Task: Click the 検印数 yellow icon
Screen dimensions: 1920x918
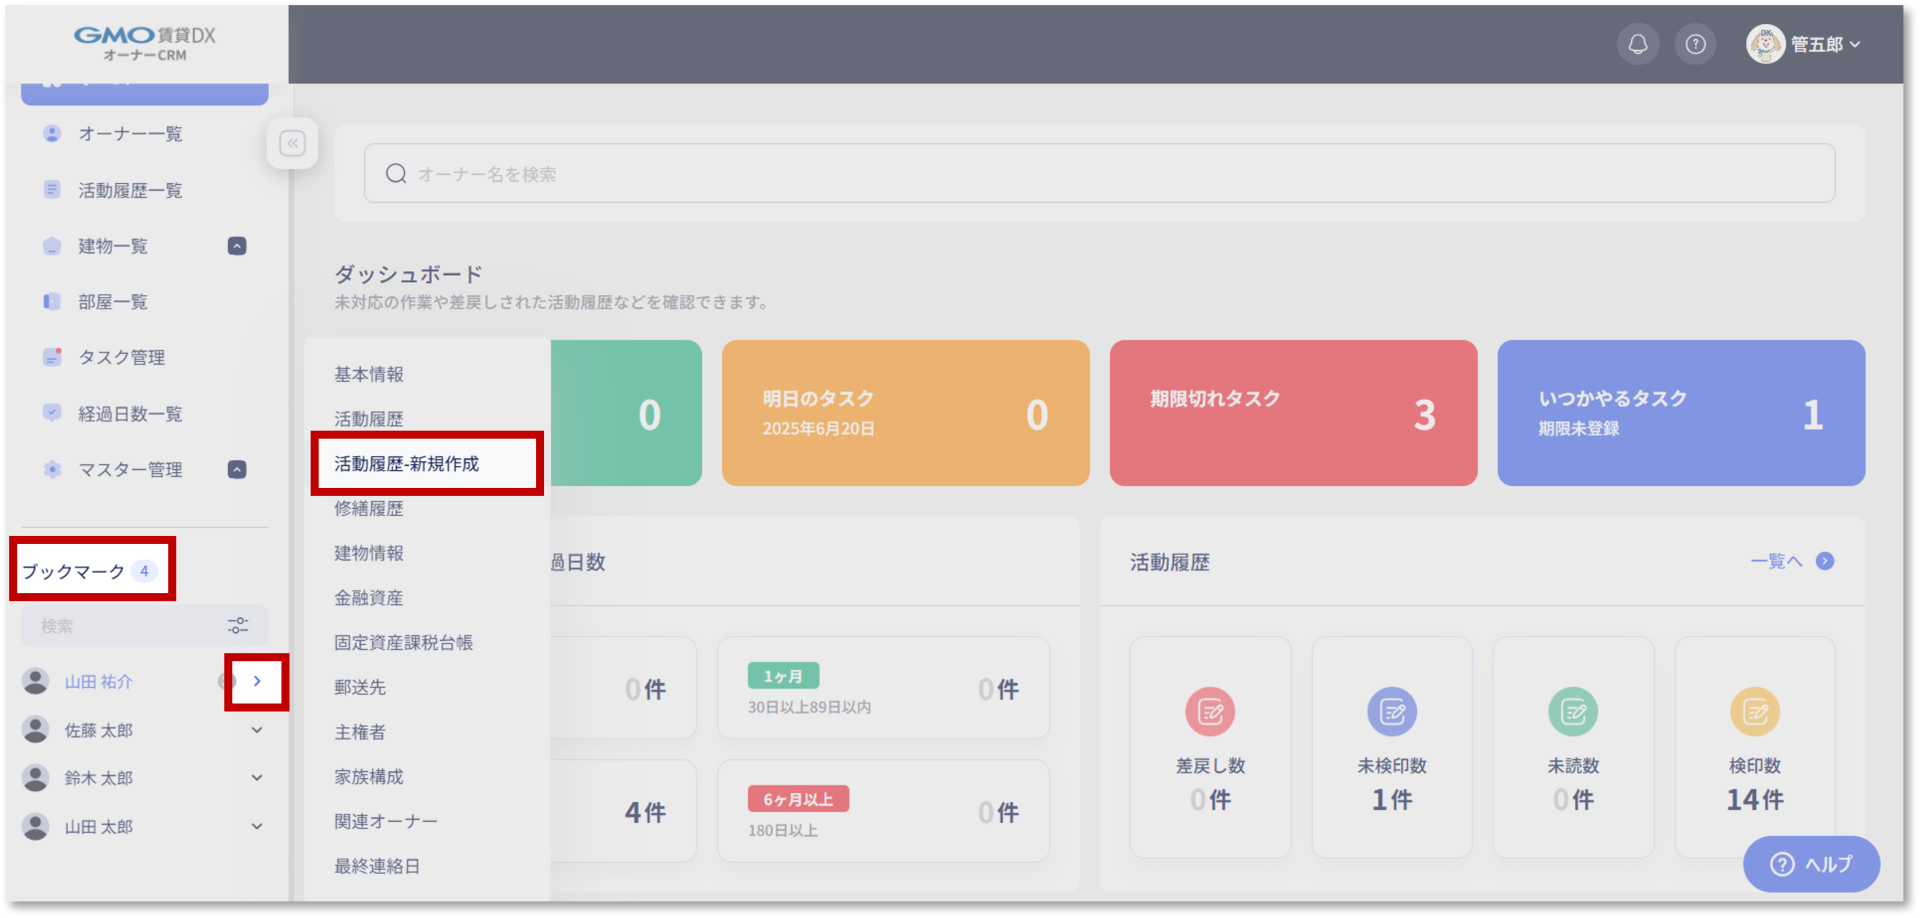Action: [1754, 712]
